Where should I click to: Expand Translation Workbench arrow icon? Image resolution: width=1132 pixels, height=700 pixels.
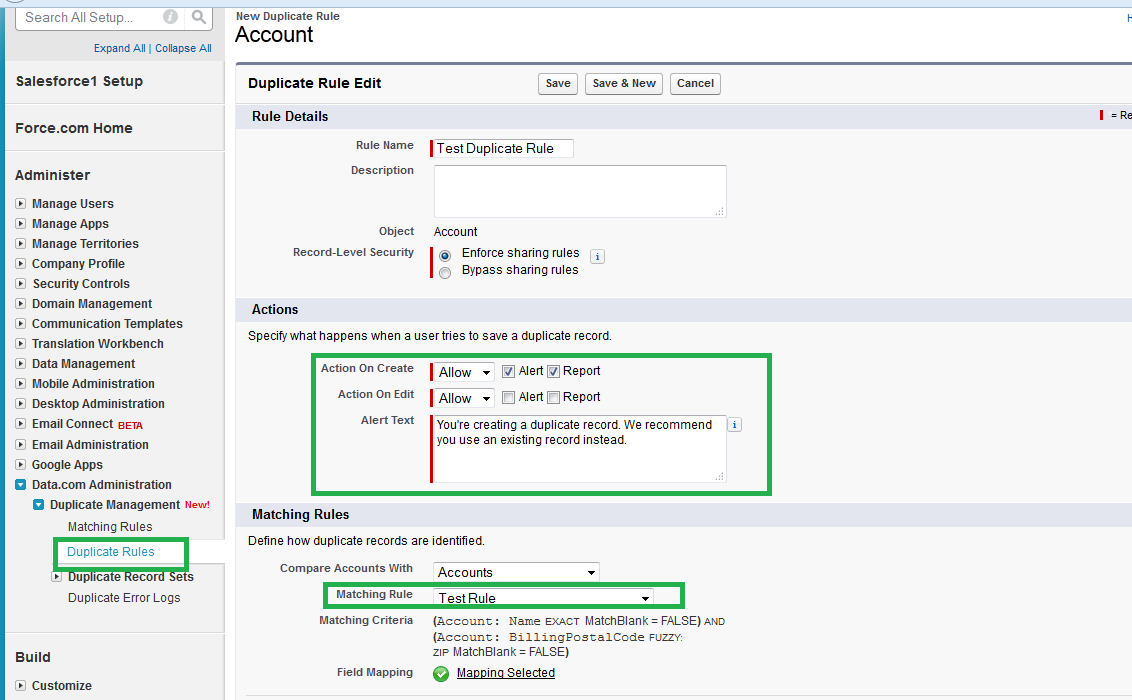(21, 344)
